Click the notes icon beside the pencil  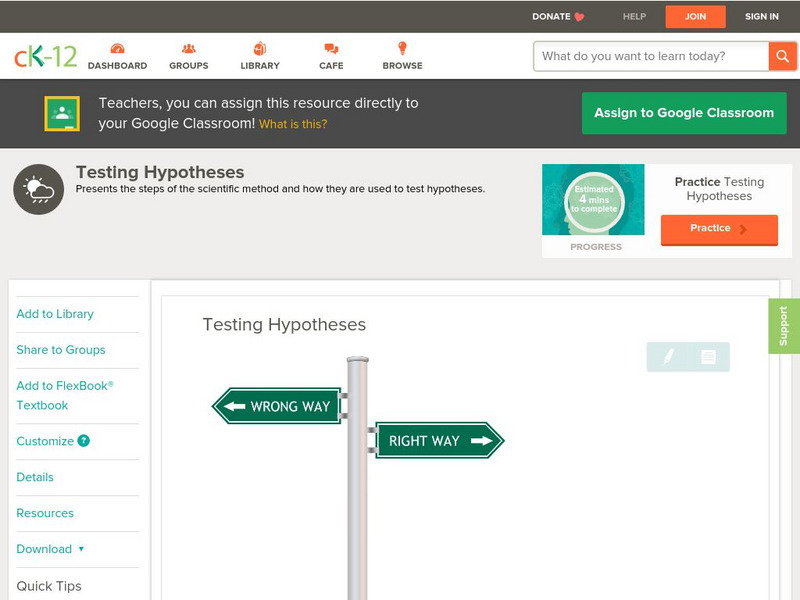pyautogui.click(x=708, y=356)
